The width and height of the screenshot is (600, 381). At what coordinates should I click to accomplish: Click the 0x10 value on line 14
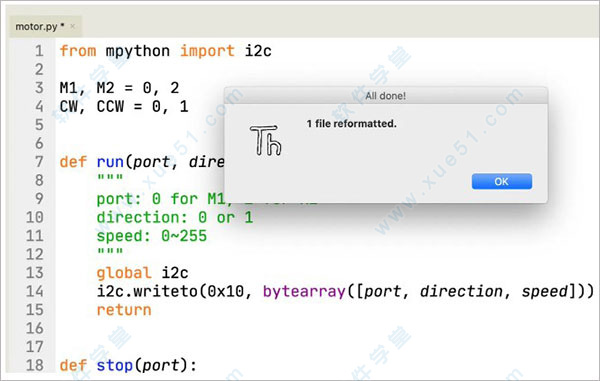coord(225,291)
